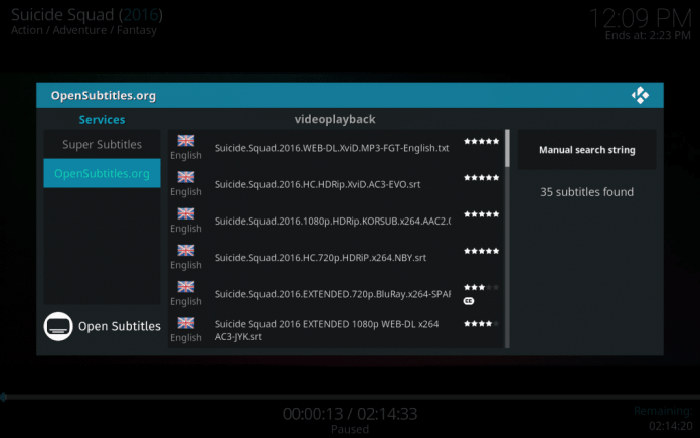Click the five-star rating of the KORSUB subtitle
The width and height of the screenshot is (700, 438).
(481, 214)
